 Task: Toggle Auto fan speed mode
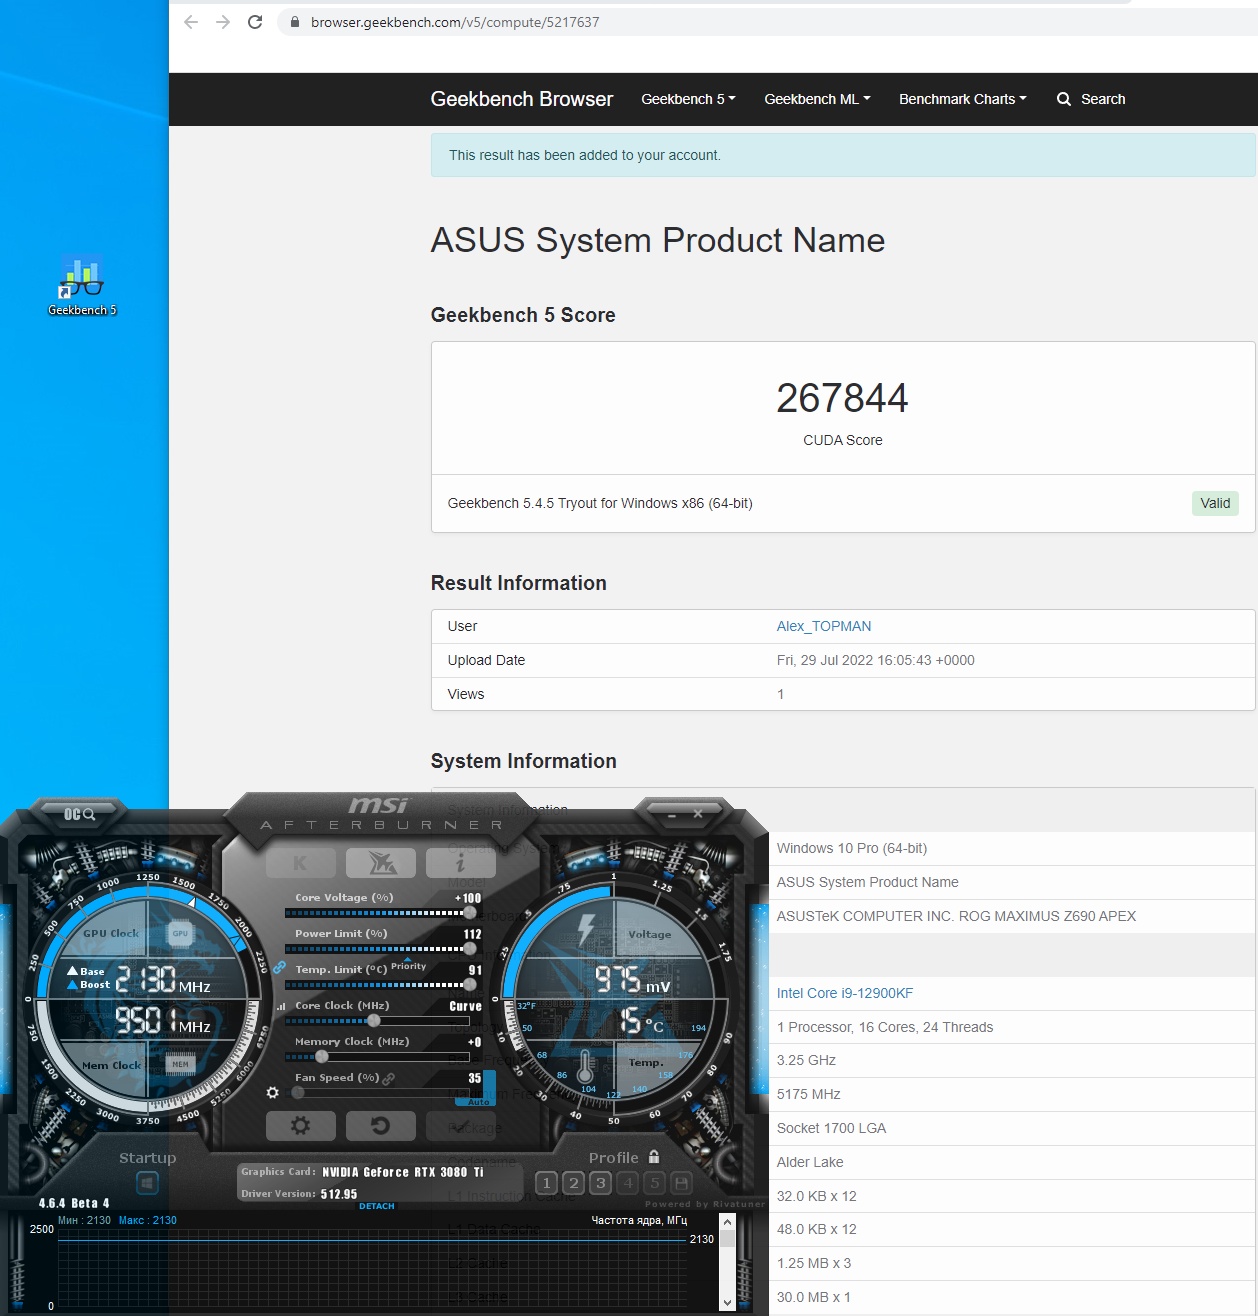click(479, 1102)
